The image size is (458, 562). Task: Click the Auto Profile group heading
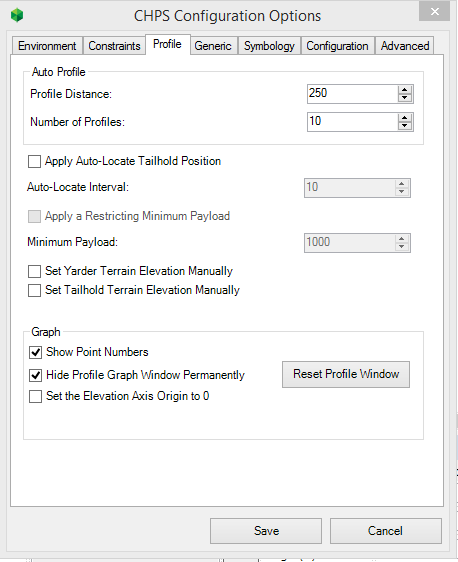tap(58, 72)
